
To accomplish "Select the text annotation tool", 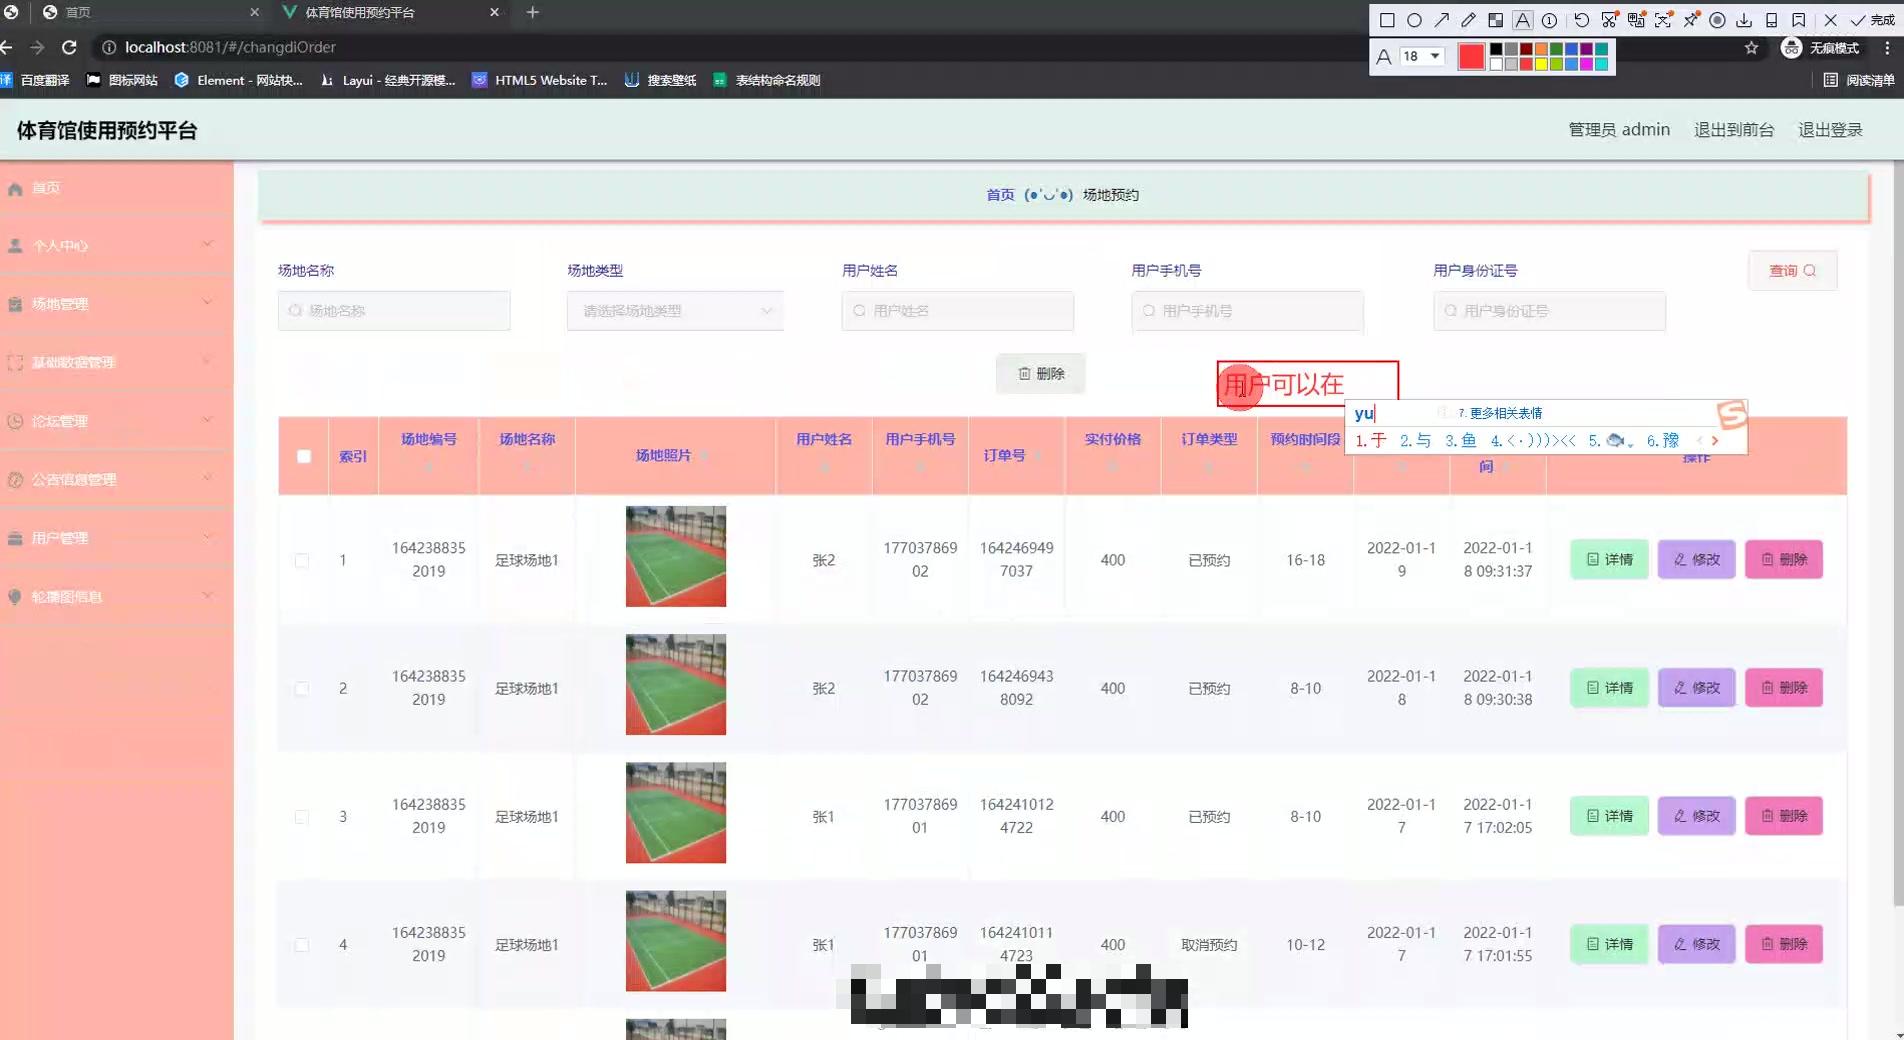I will click(1522, 19).
